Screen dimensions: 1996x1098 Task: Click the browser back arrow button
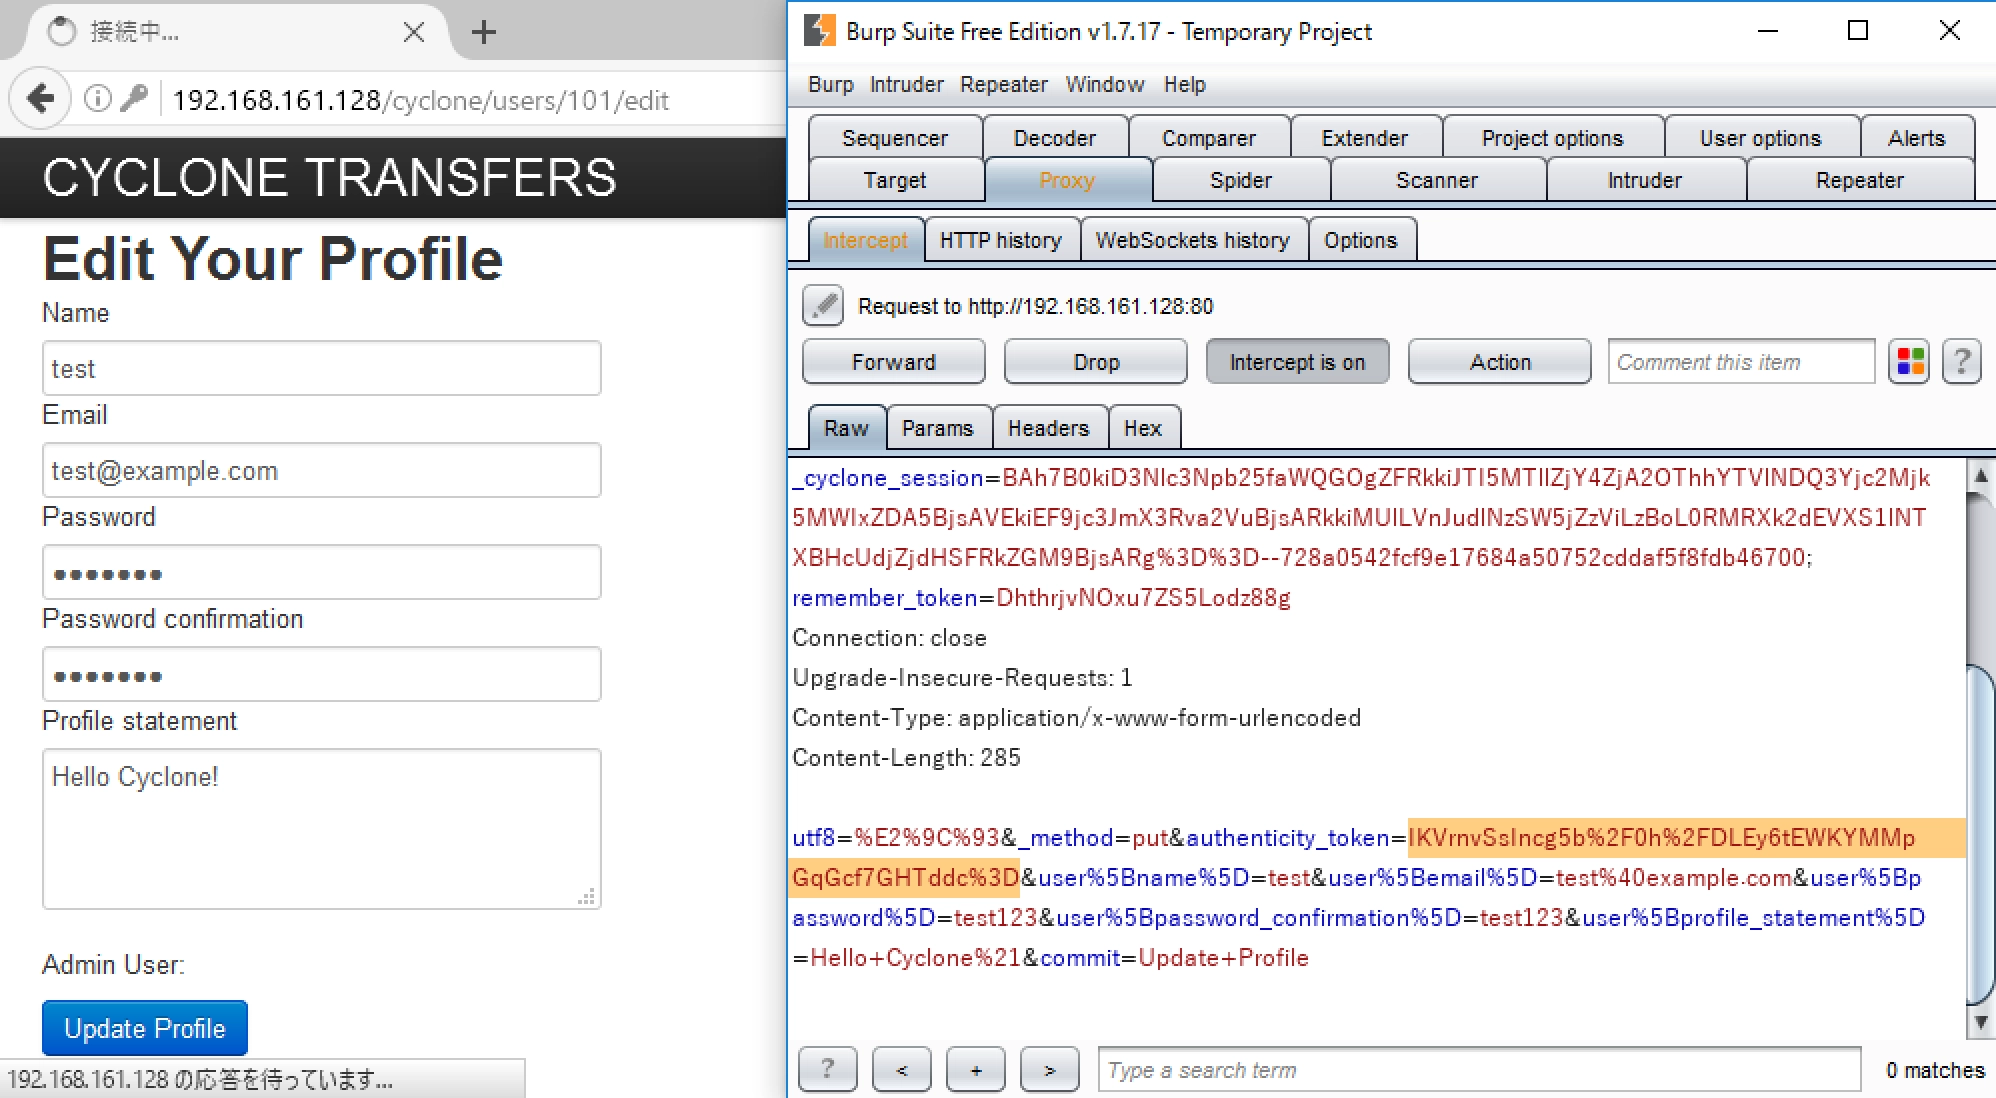point(41,99)
